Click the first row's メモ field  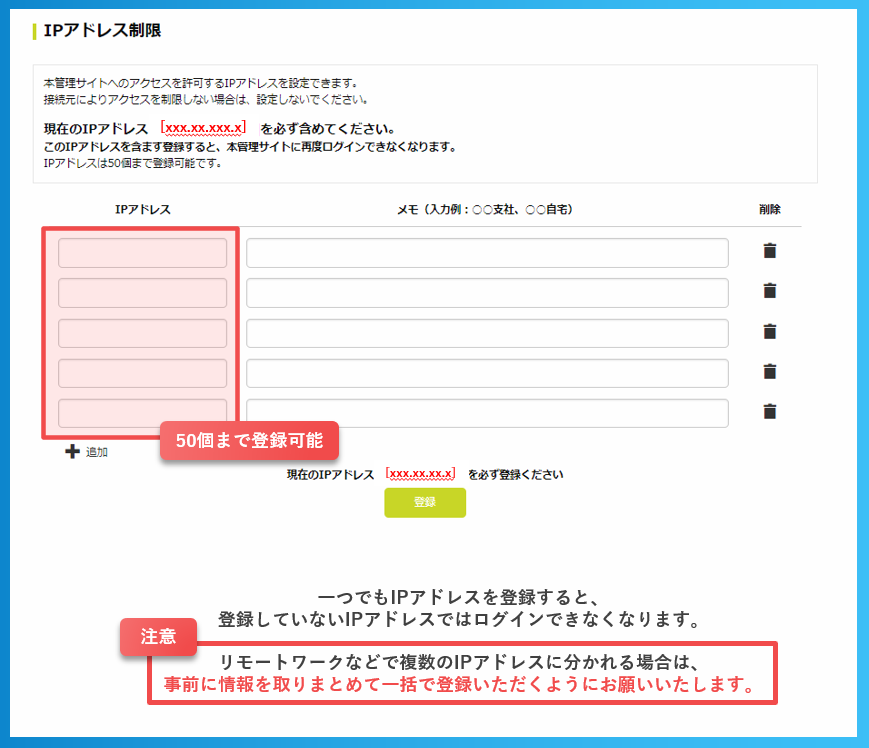click(487, 253)
